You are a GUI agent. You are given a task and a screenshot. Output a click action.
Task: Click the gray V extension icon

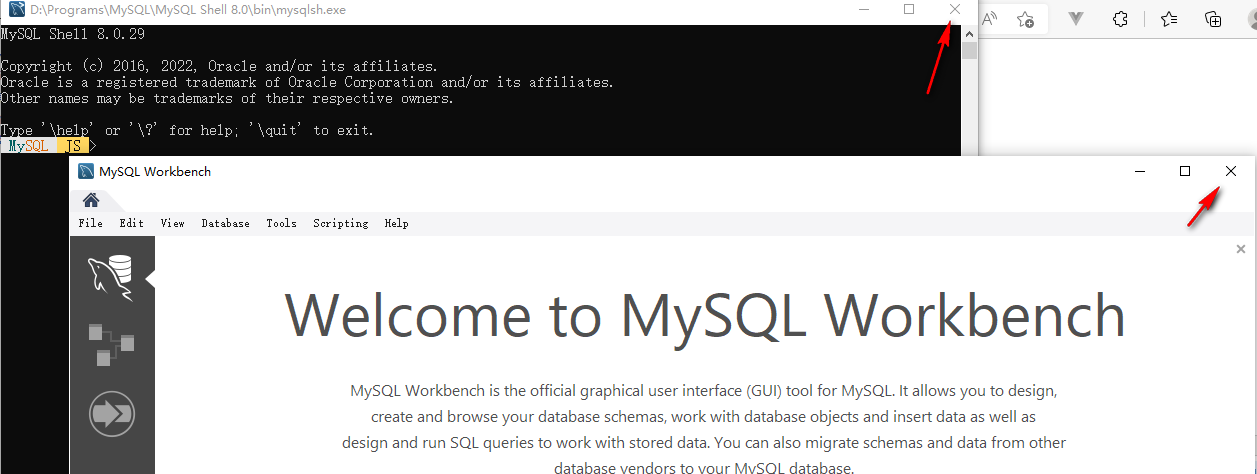(1077, 19)
